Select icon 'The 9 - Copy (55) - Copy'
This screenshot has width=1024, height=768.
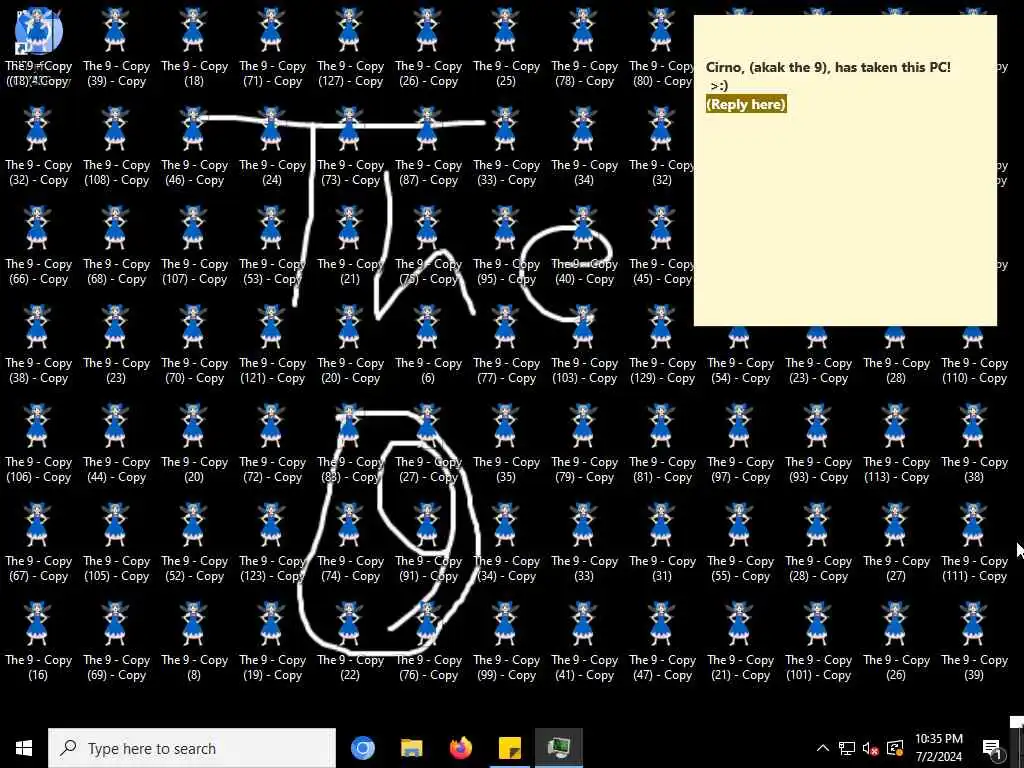pyautogui.click(x=740, y=543)
